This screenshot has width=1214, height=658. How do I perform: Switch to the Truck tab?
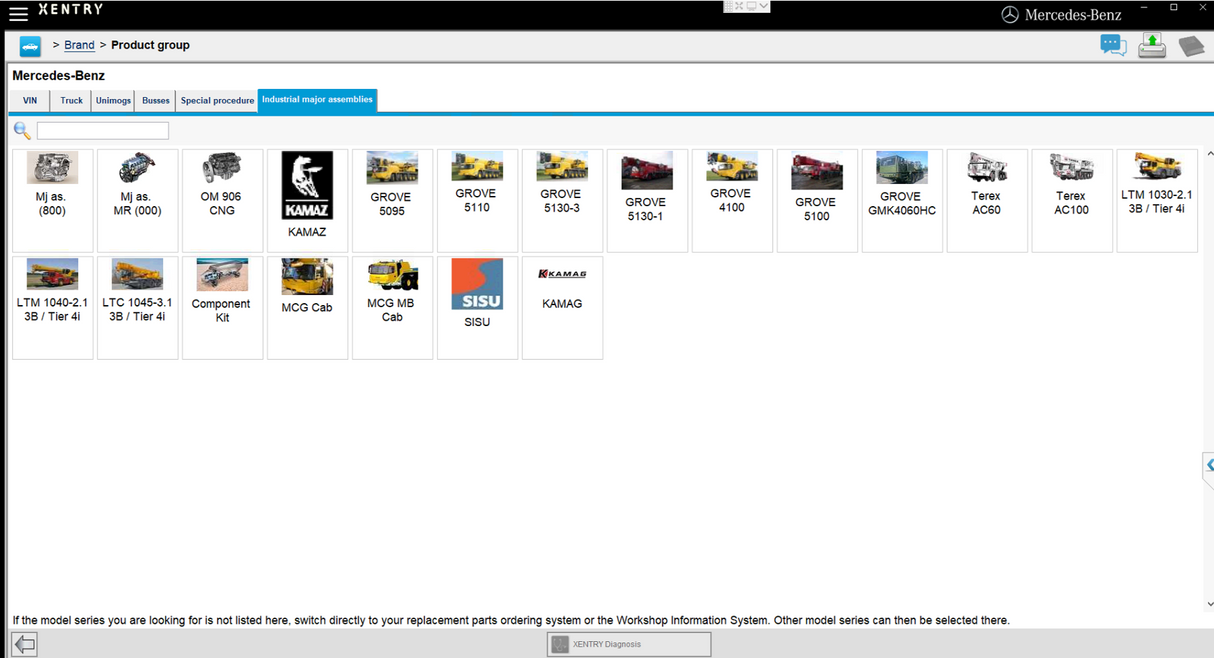71,101
